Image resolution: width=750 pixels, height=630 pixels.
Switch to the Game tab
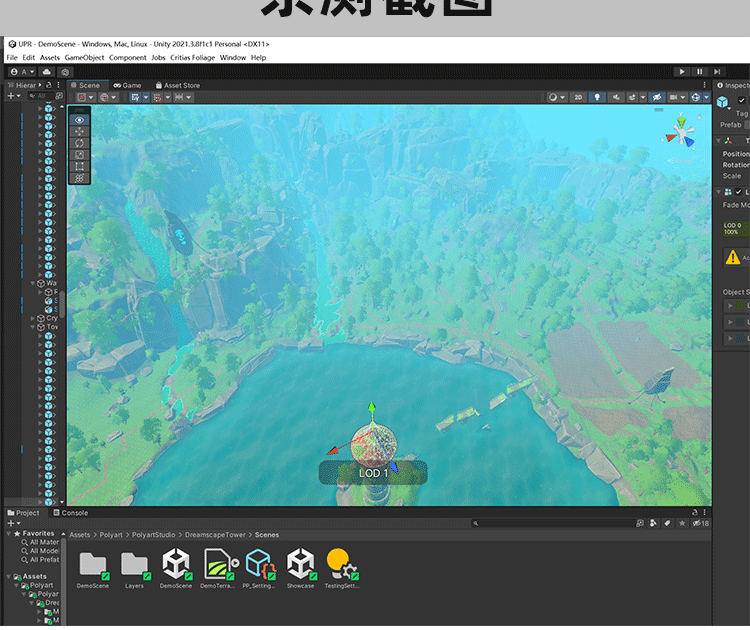tap(127, 85)
